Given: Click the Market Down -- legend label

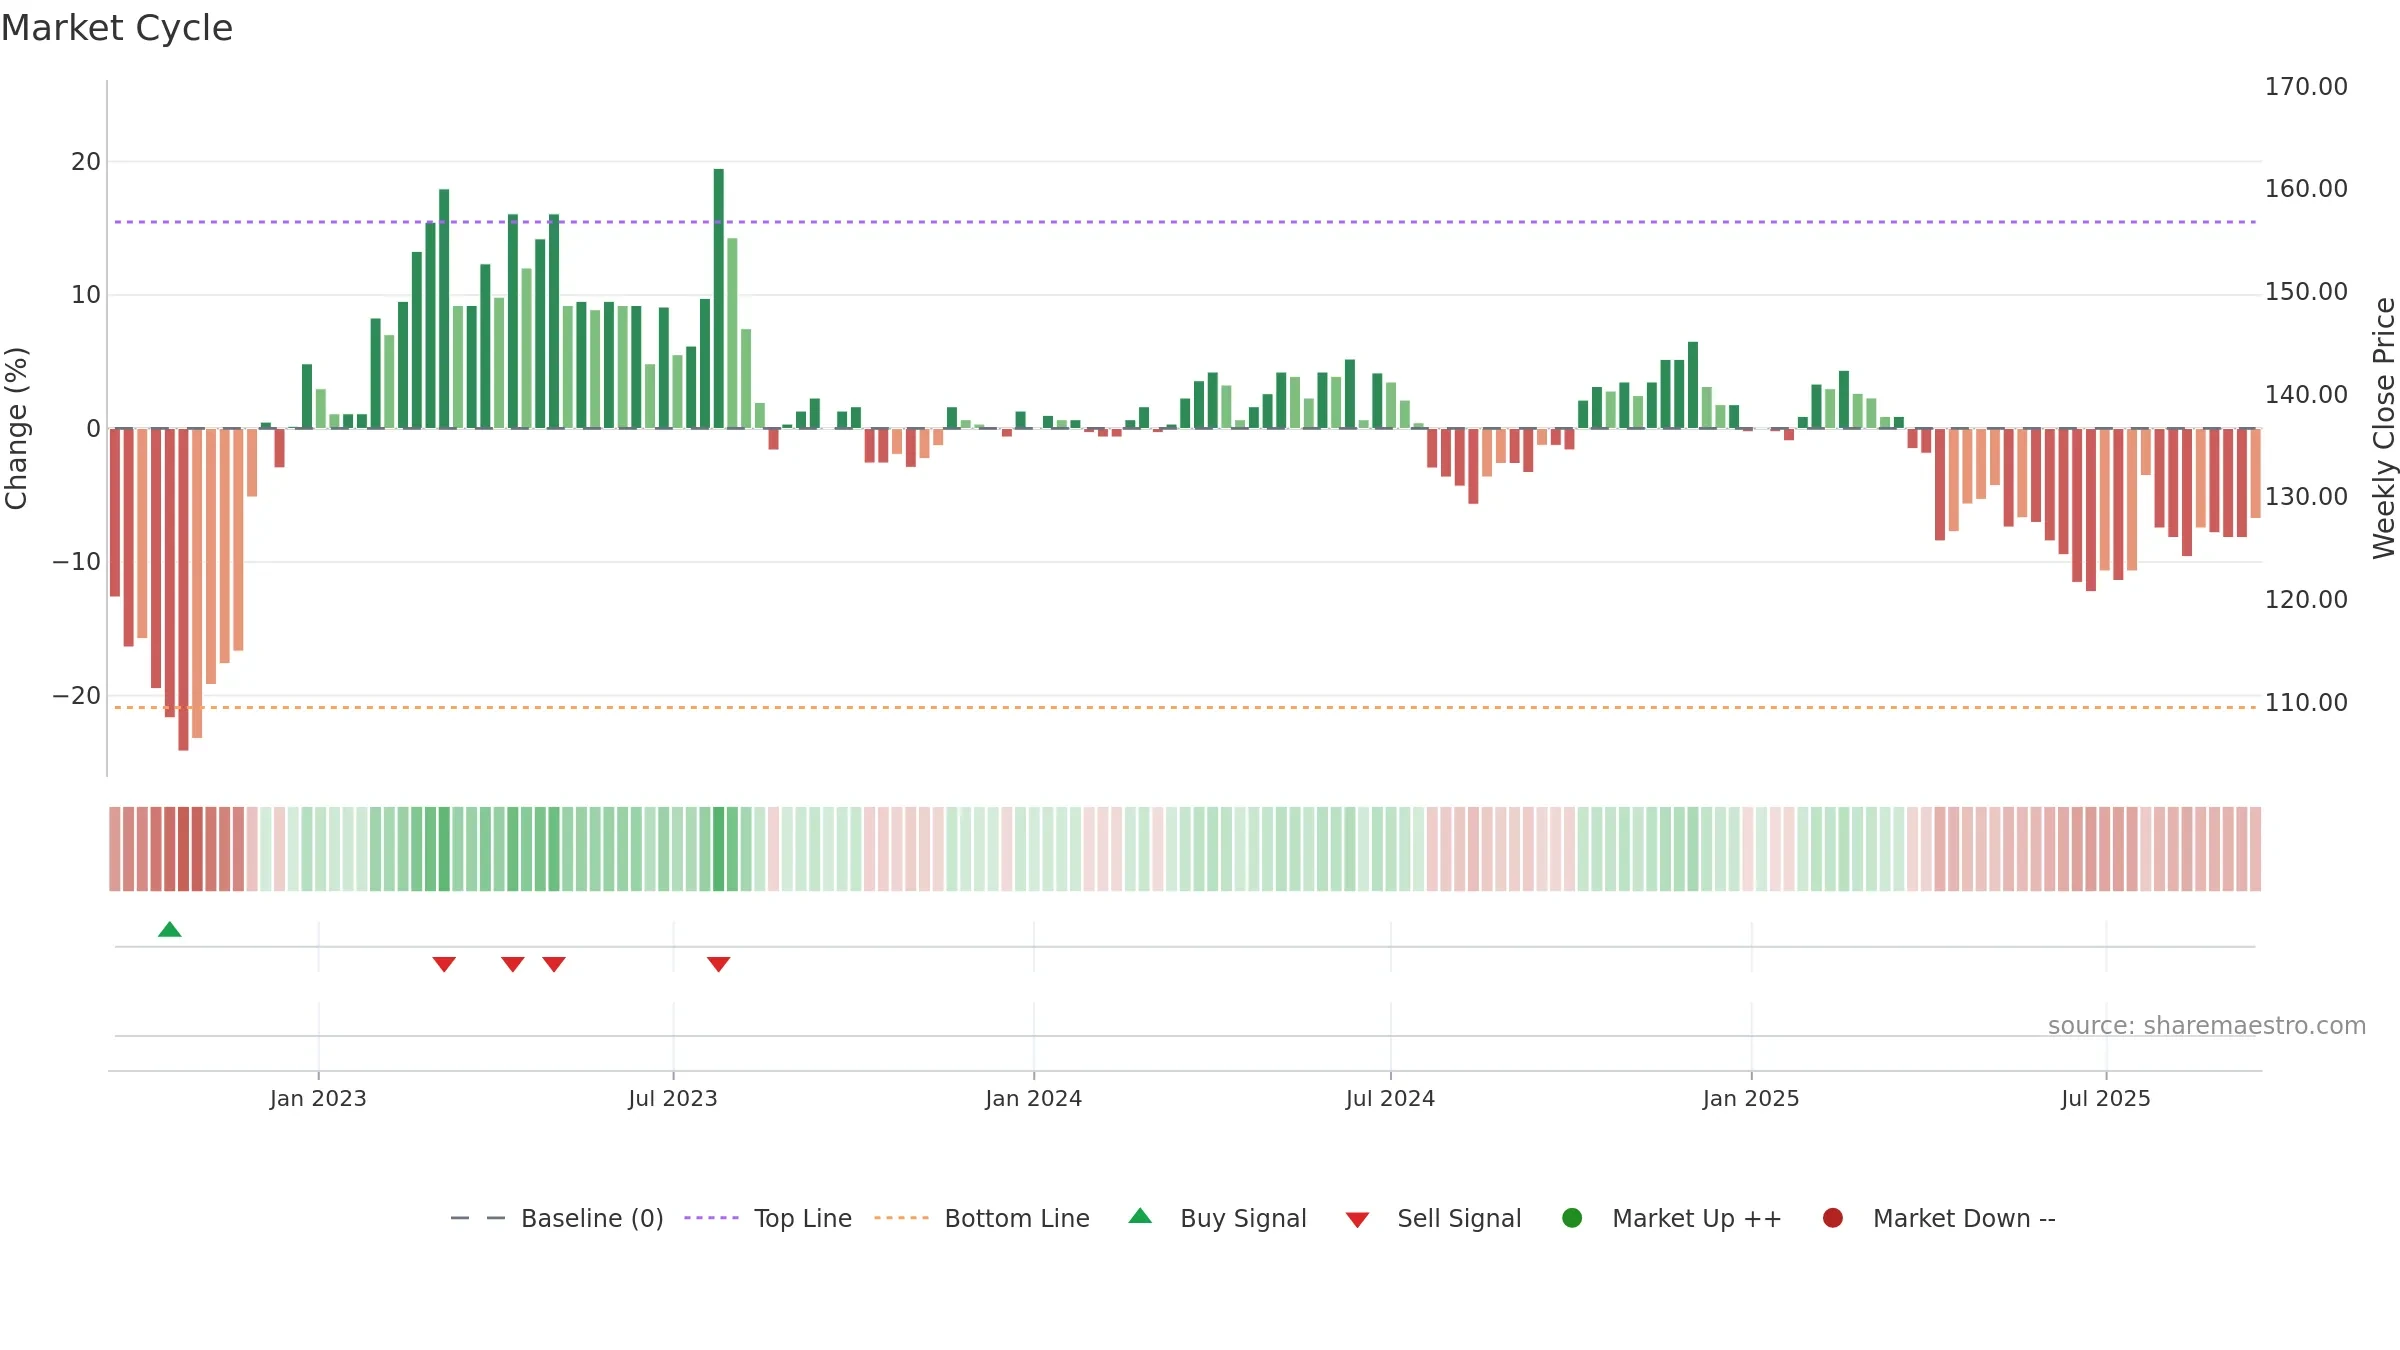Looking at the screenshot, I should 1964,1219.
